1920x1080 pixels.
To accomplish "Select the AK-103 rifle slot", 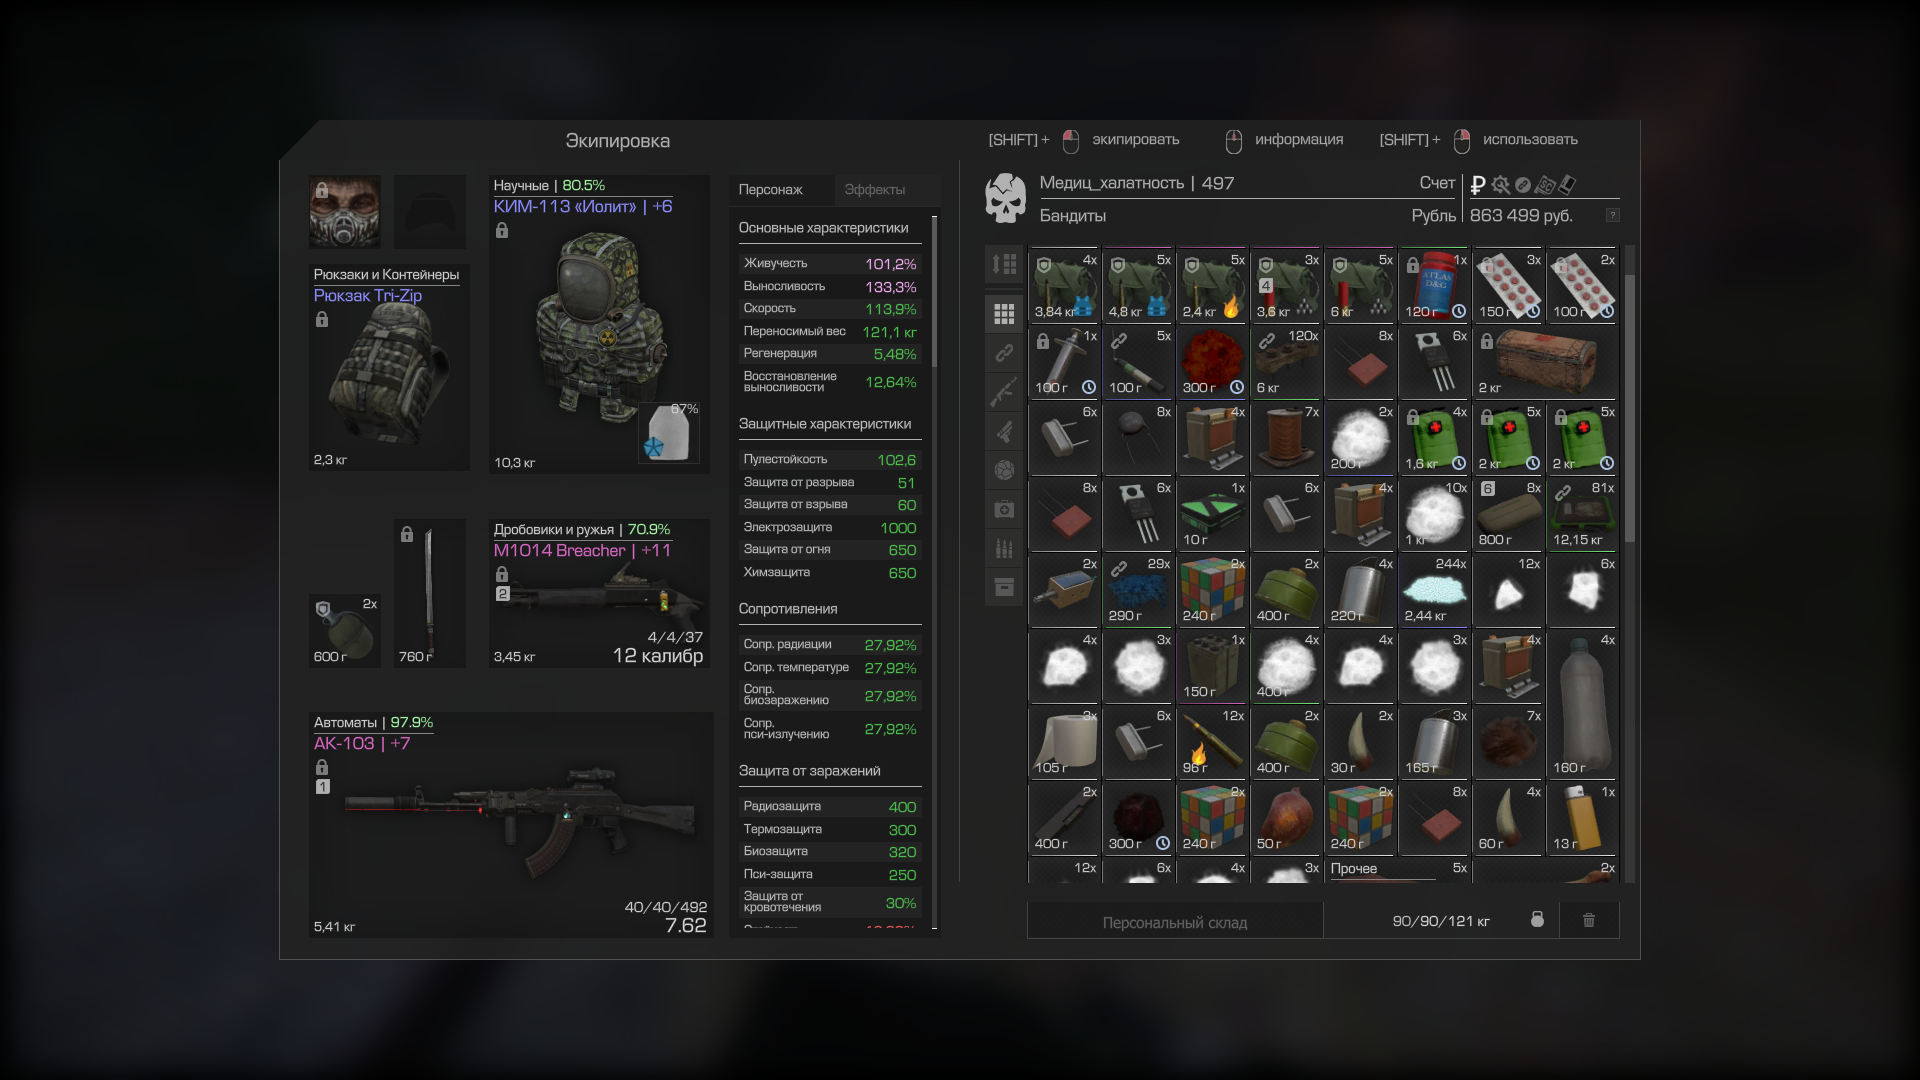I will point(511,825).
